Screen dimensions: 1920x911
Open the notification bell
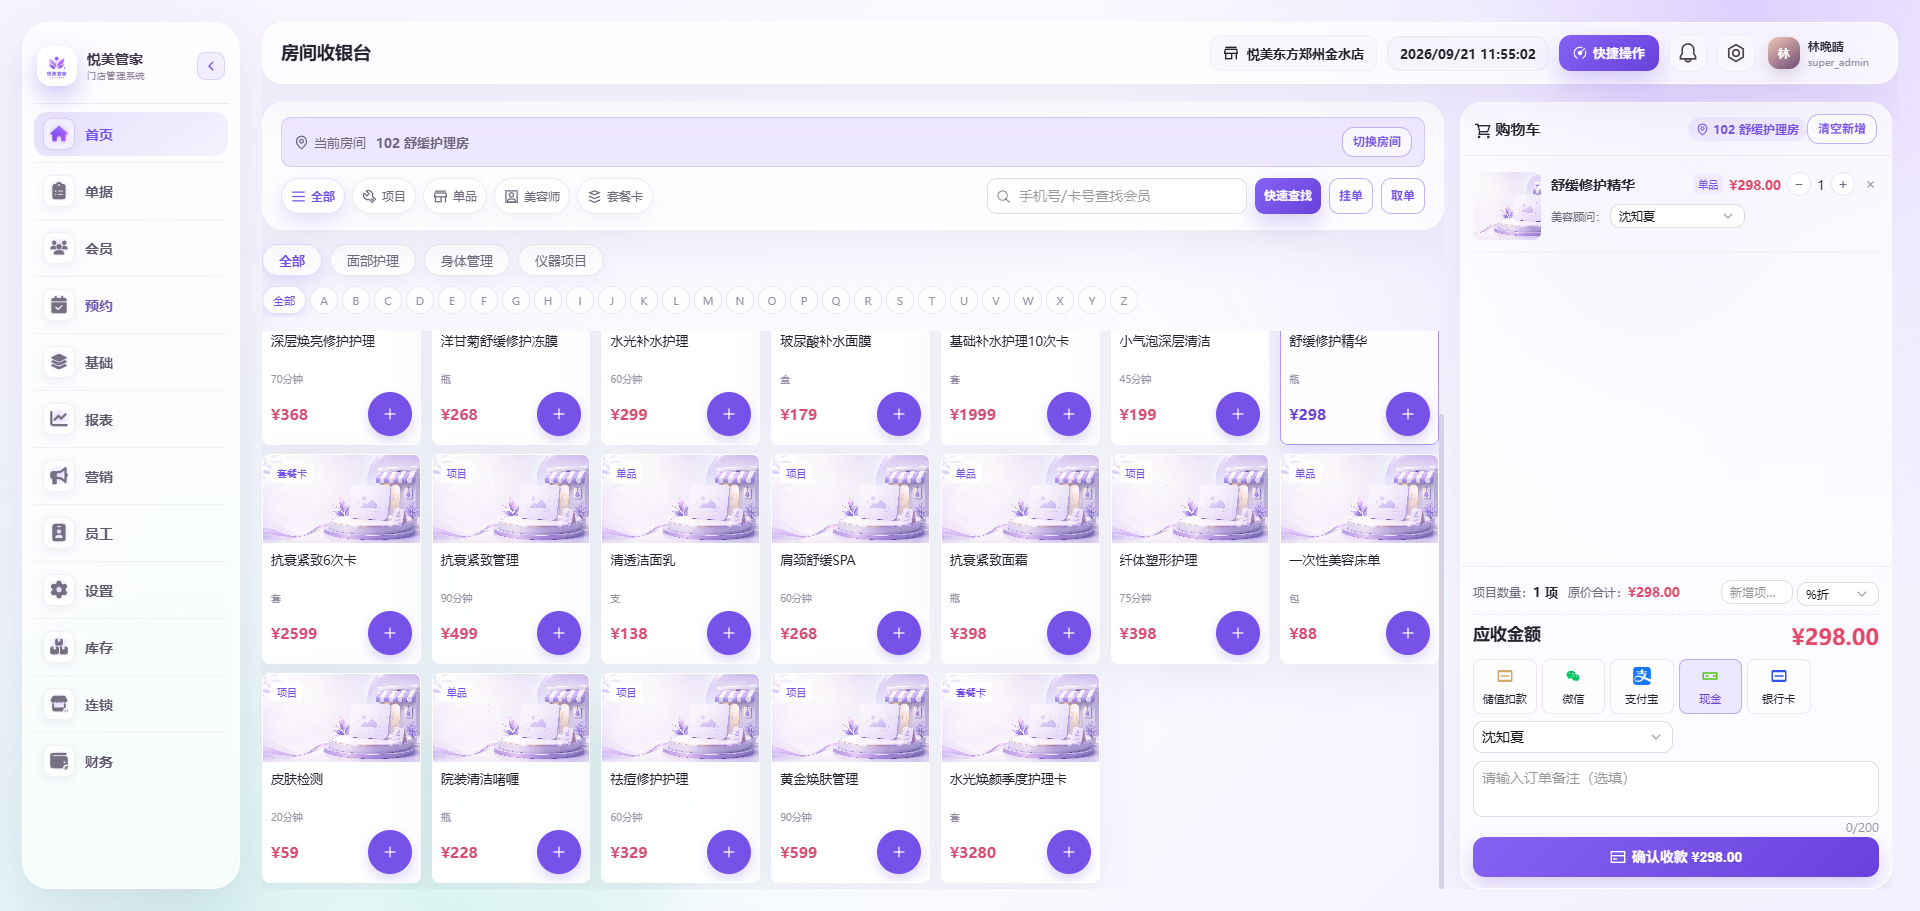[x=1688, y=53]
